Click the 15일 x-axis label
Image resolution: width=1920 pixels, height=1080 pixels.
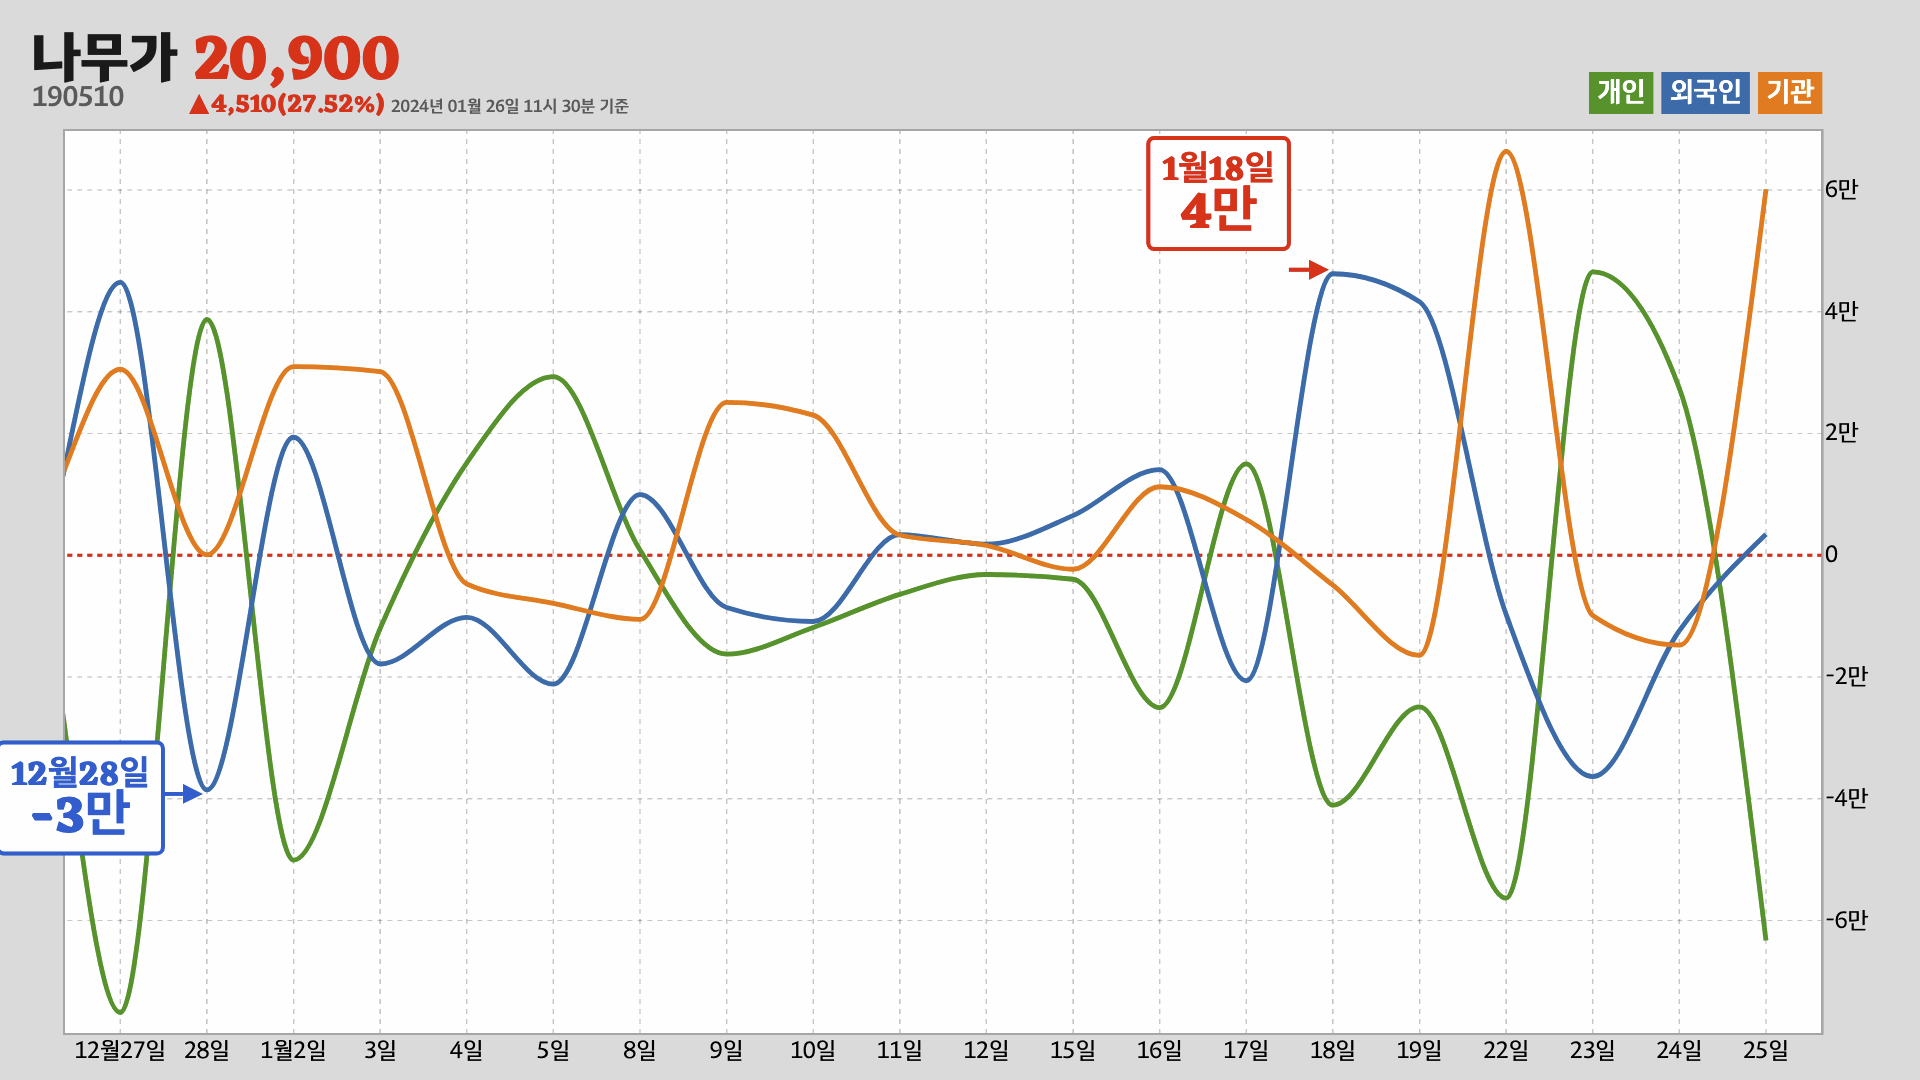coord(1073,1050)
